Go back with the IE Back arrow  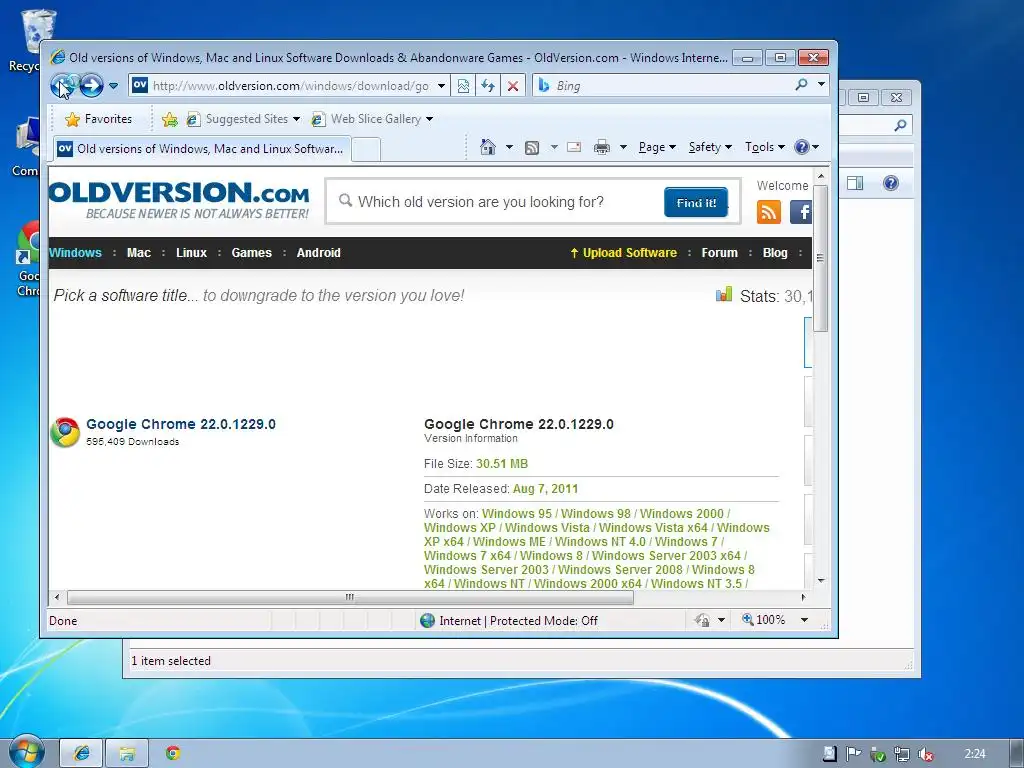coord(63,86)
